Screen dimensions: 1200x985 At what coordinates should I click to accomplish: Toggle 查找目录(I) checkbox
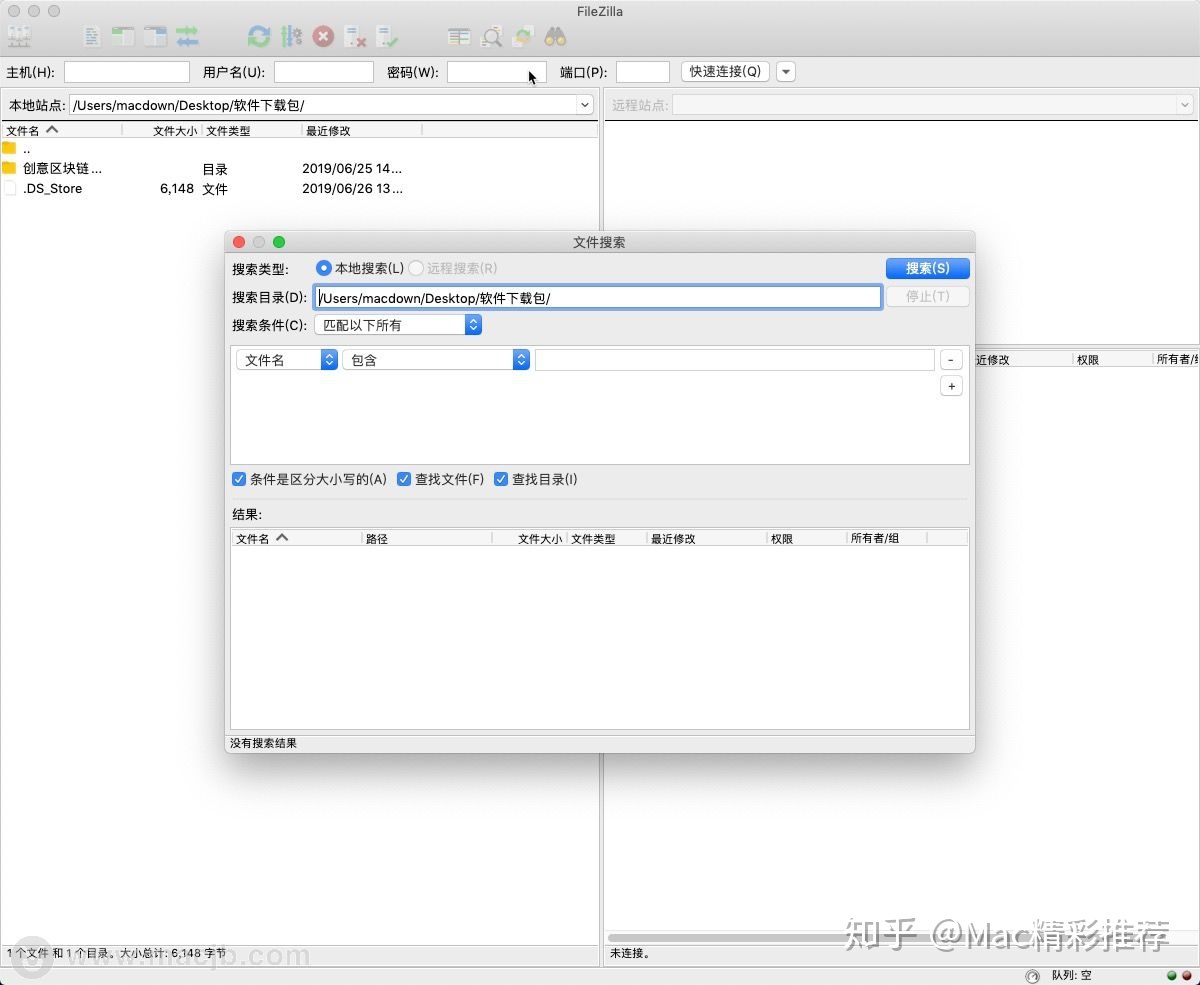coord(501,479)
